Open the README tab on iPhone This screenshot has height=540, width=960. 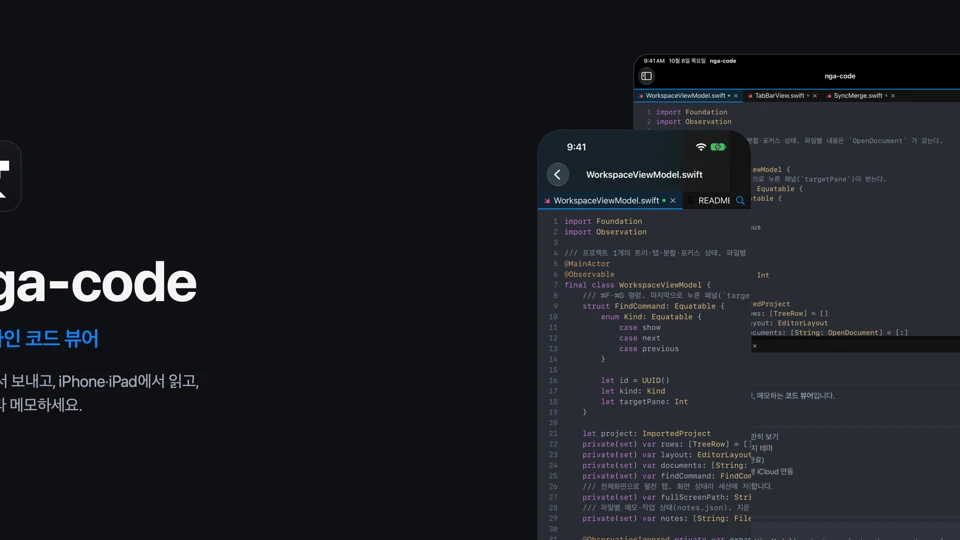point(714,200)
